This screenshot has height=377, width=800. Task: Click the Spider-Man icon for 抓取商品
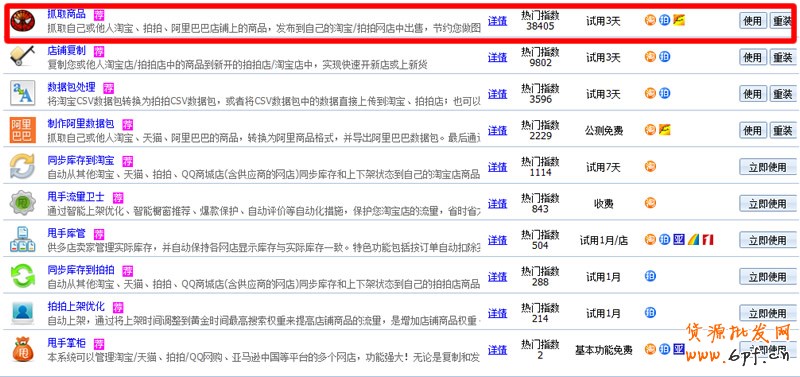point(22,20)
